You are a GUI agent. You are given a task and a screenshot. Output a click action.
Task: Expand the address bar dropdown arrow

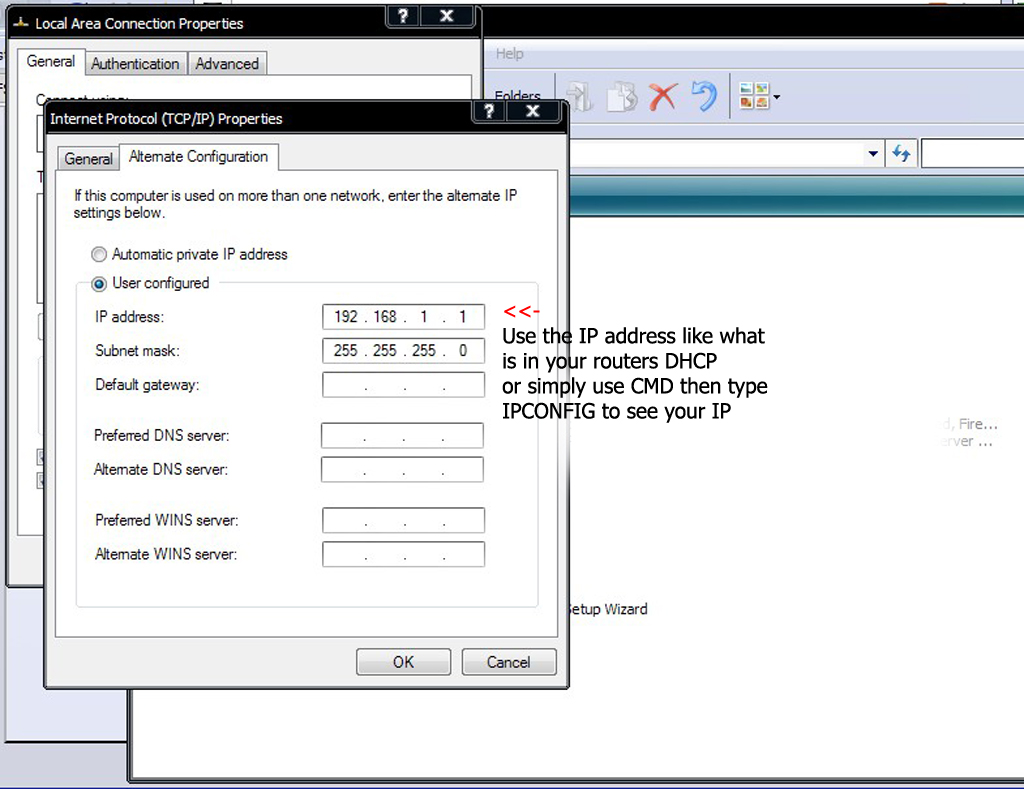[872, 154]
